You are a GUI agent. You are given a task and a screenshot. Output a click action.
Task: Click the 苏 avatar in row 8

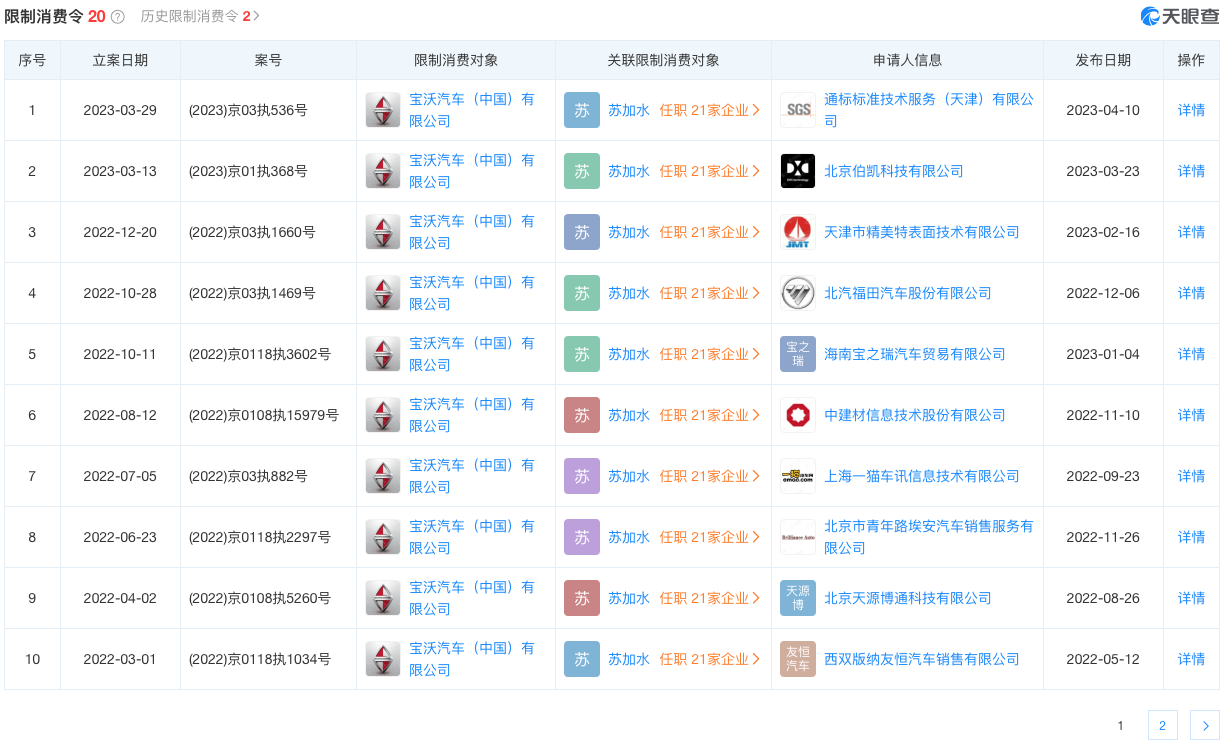pyautogui.click(x=582, y=537)
